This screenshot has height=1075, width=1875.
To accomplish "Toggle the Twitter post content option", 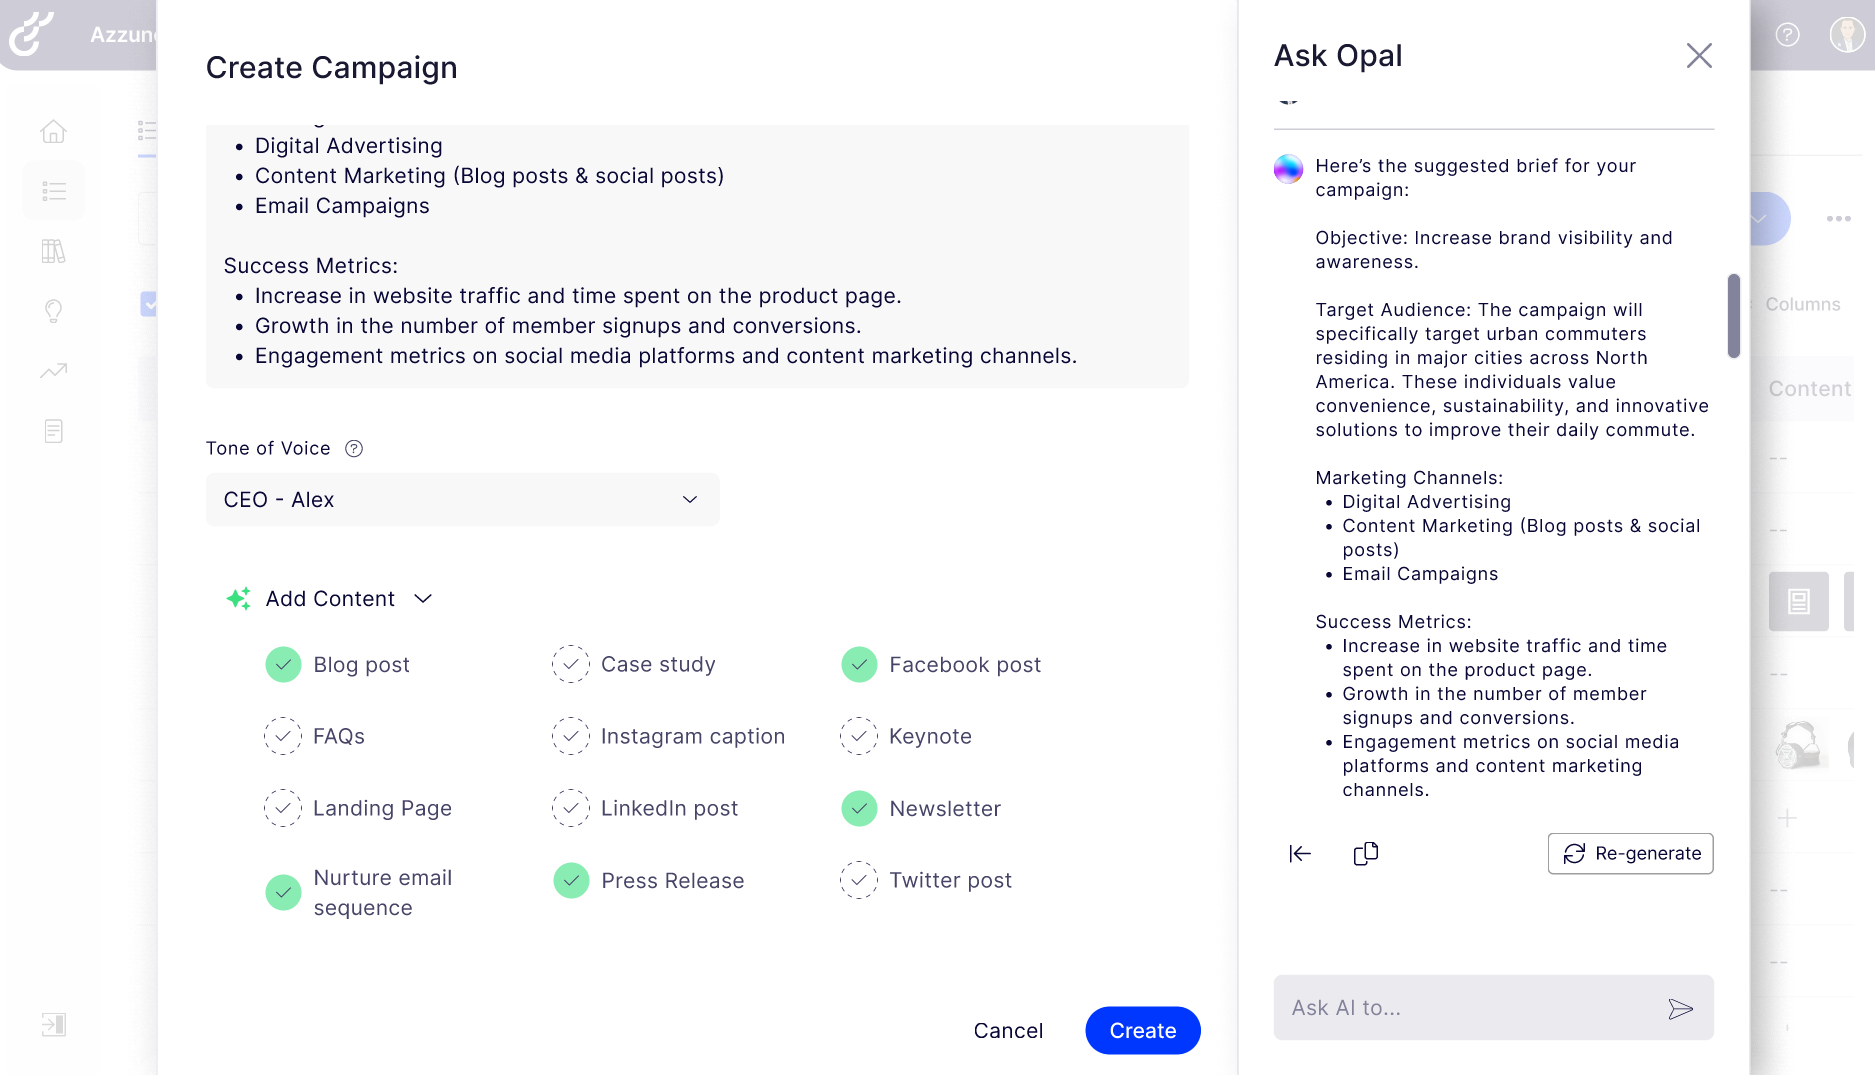I will tap(859, 880).
